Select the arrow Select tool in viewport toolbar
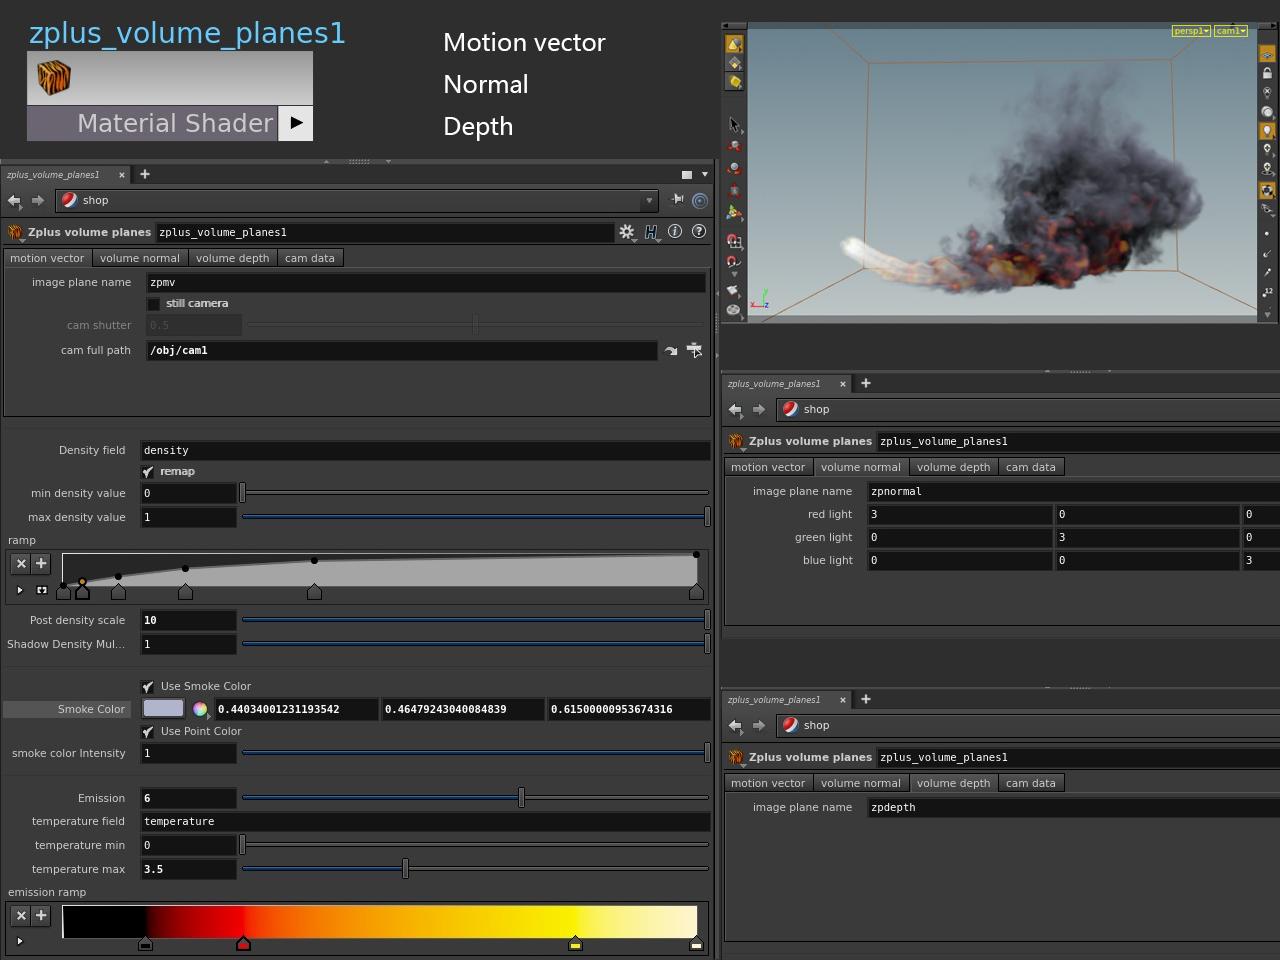The width and height of the screenshot is (1280, 960). (734, 125)
